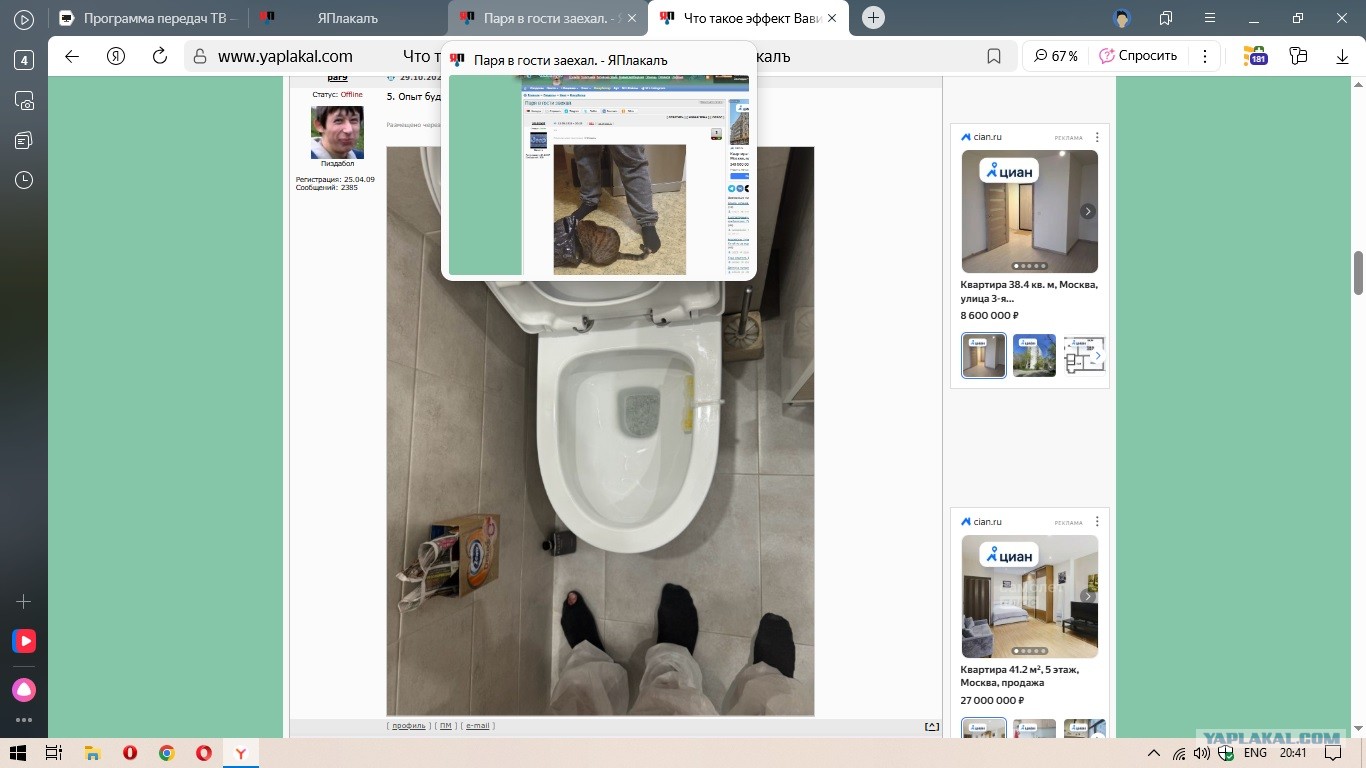Open a new browser tab
The height and width of the screenshot is (768, 1366).
(x=874, y=18)
